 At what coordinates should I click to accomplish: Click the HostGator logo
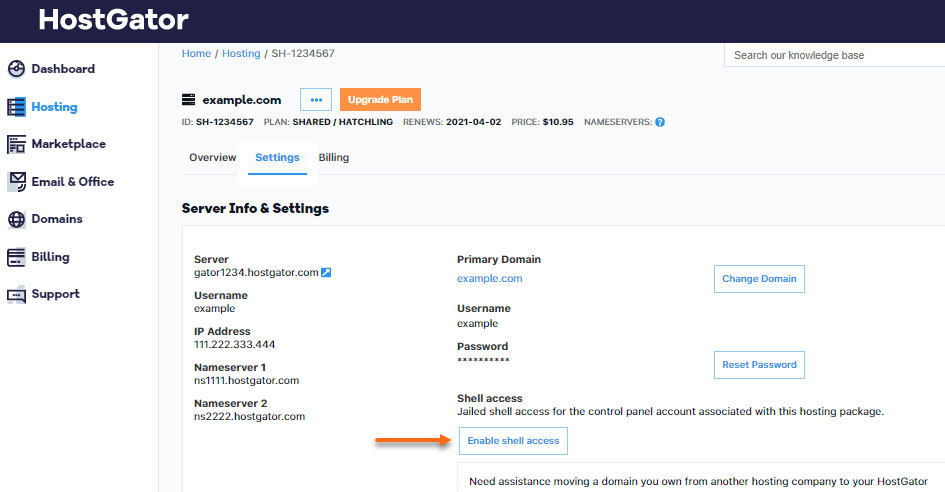coord(113,19)
